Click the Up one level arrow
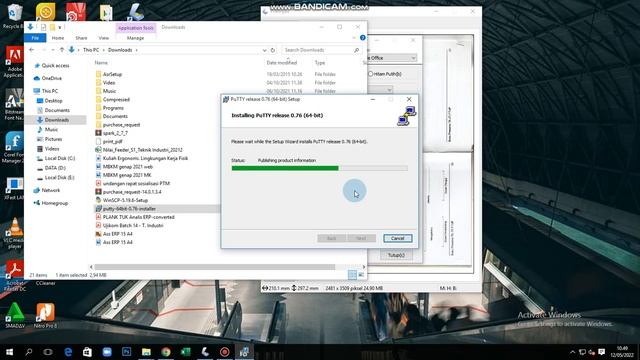640x360 pixels. 62,50
